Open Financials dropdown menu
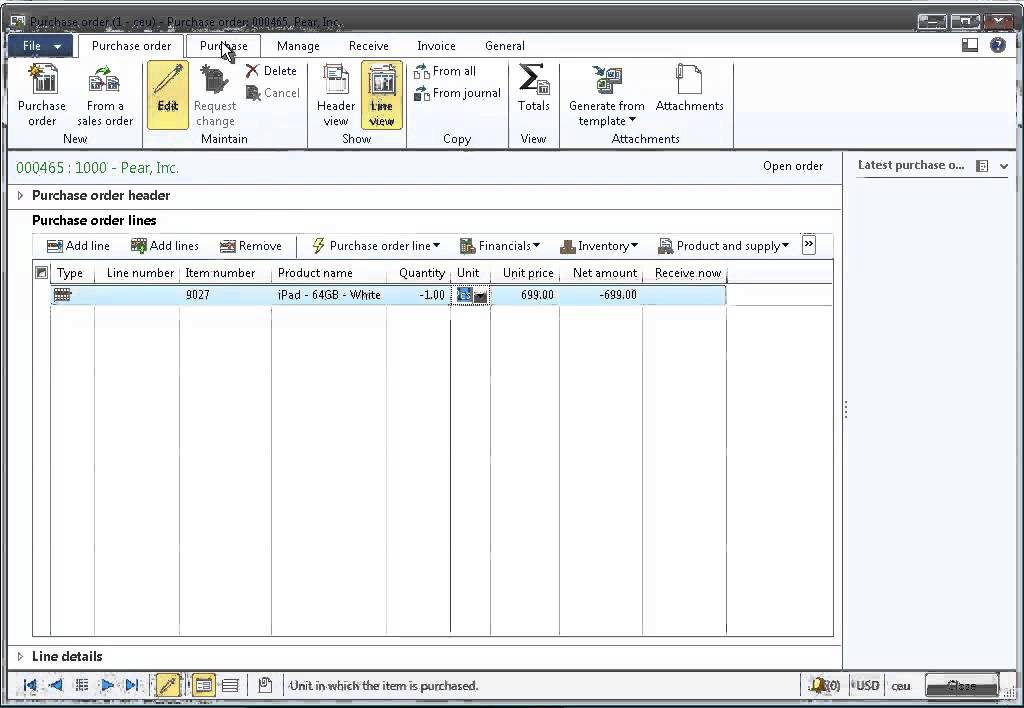1024x708 pixels. coord(500,246)
